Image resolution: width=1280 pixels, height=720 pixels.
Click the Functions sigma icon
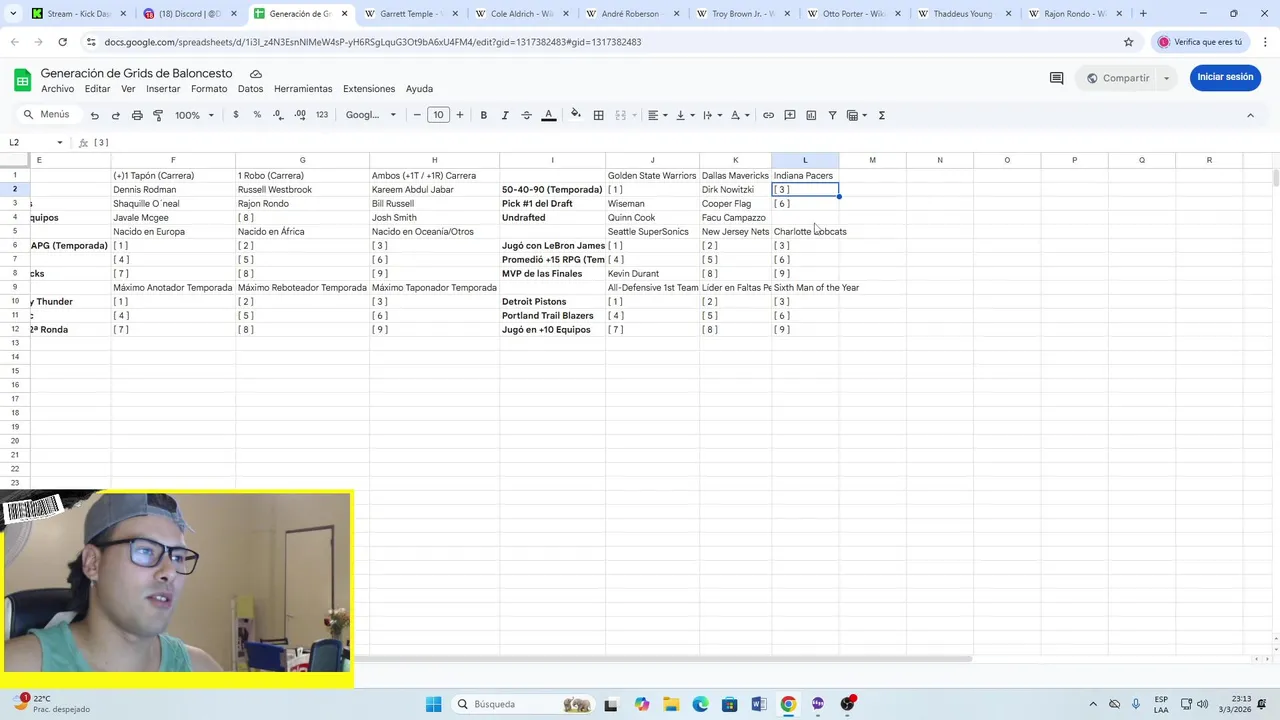point(881,115)
